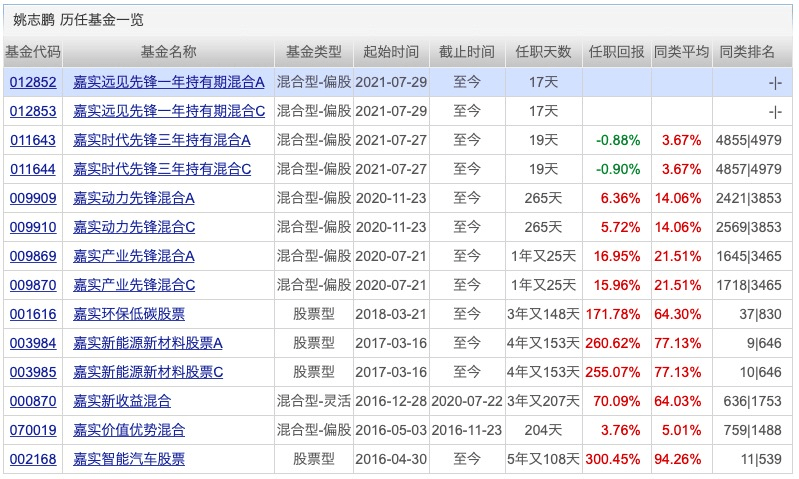The height and width of the screenshot is (479, 799).
Task: Select start date 2016-04-30
Action: 391,460
